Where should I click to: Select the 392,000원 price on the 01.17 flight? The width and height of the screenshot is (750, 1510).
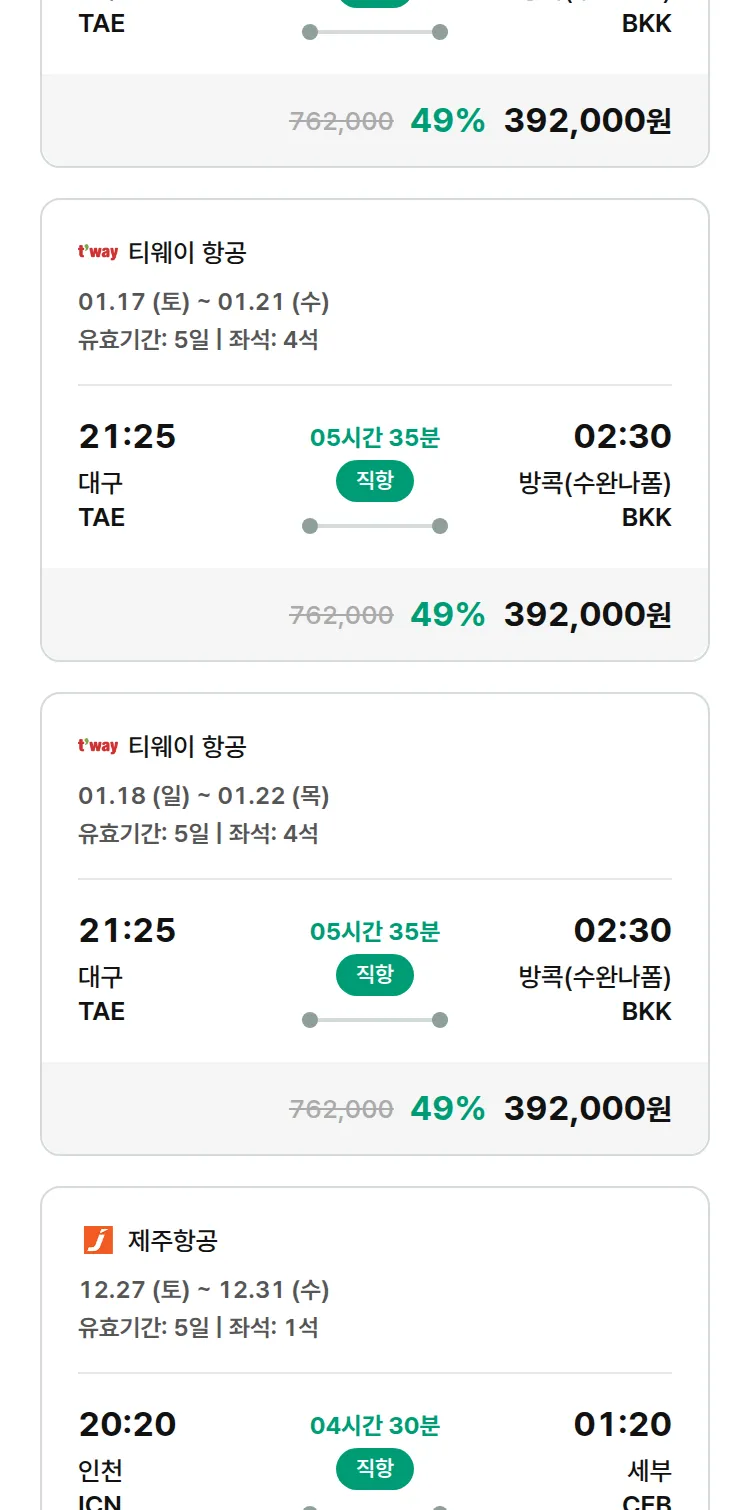click(x=587, y=614)
